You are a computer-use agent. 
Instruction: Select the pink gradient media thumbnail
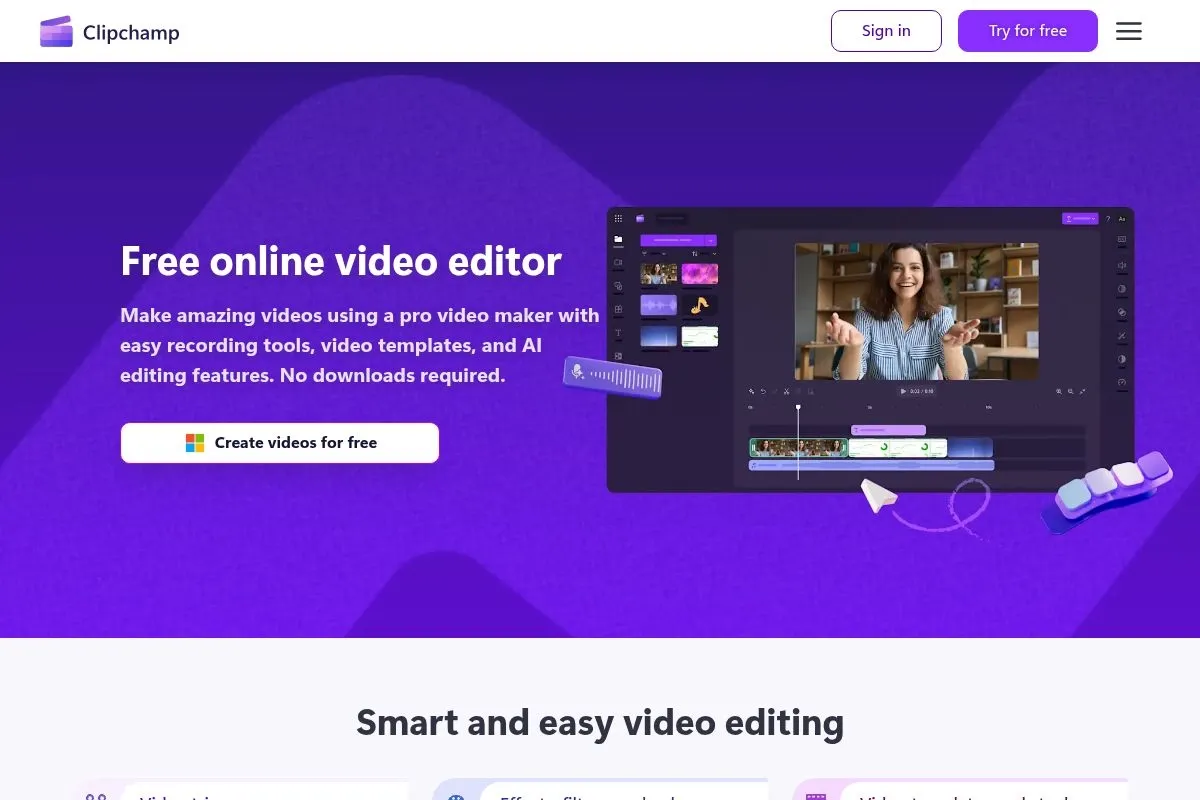pos(699,273)
